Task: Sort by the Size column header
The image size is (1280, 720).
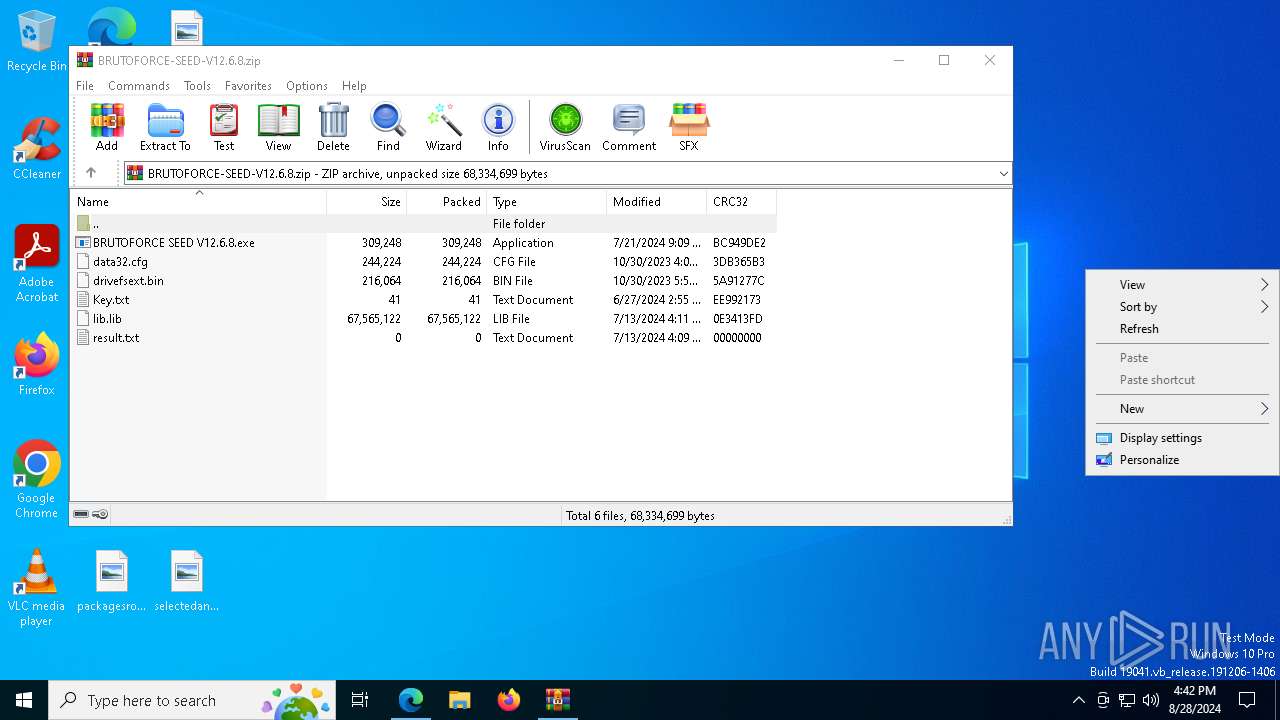Action: pos(366,202)
